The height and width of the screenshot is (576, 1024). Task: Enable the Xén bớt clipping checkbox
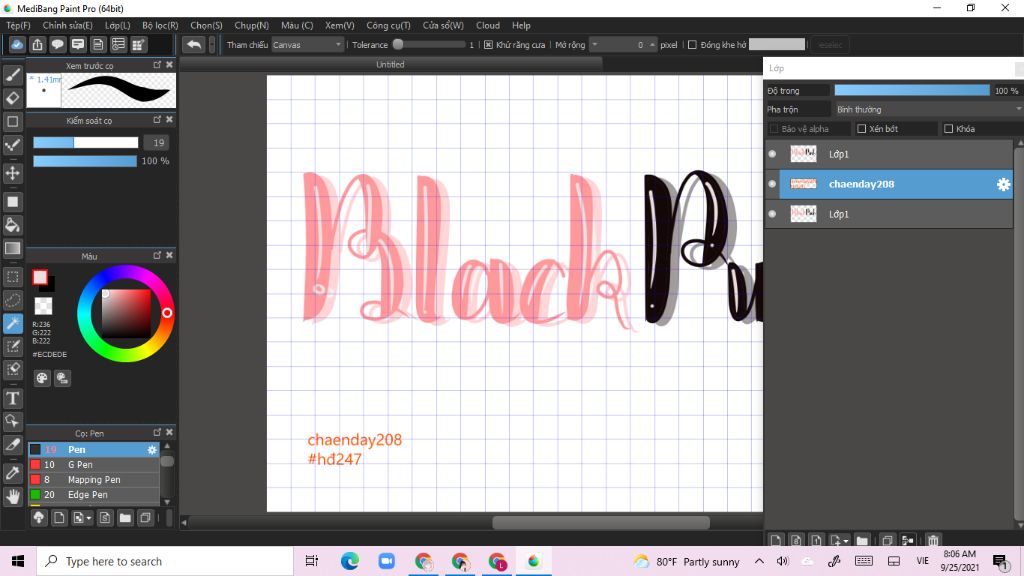pyautogui.click(x=861, y=129)
